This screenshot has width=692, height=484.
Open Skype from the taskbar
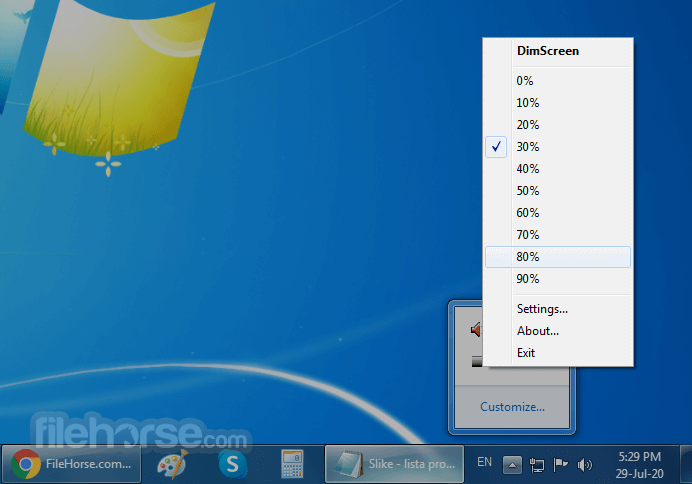233,464
